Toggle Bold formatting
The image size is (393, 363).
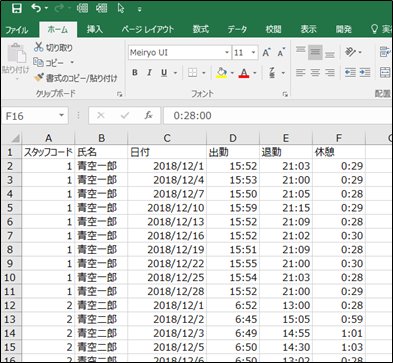(135, 72)
